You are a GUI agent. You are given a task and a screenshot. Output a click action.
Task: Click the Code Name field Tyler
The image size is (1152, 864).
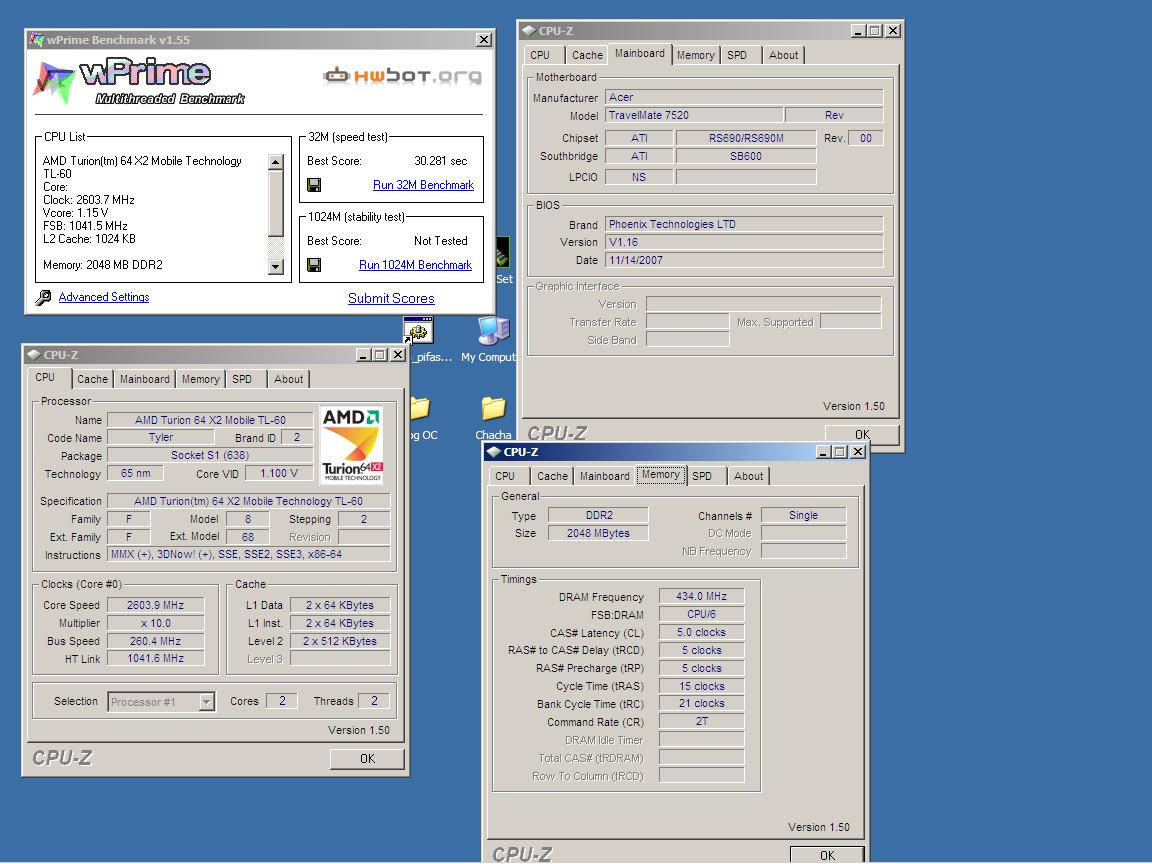click(x=161, y=438)
